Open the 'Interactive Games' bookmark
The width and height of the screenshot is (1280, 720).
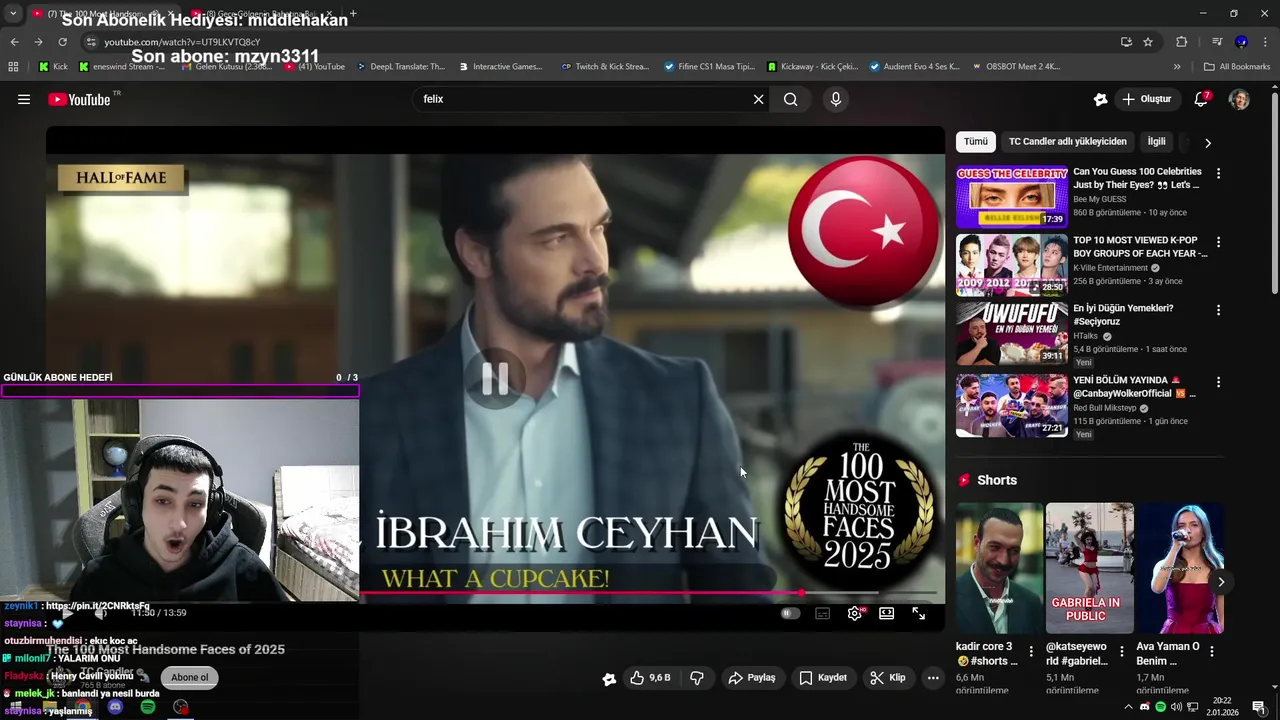point(501,67)
